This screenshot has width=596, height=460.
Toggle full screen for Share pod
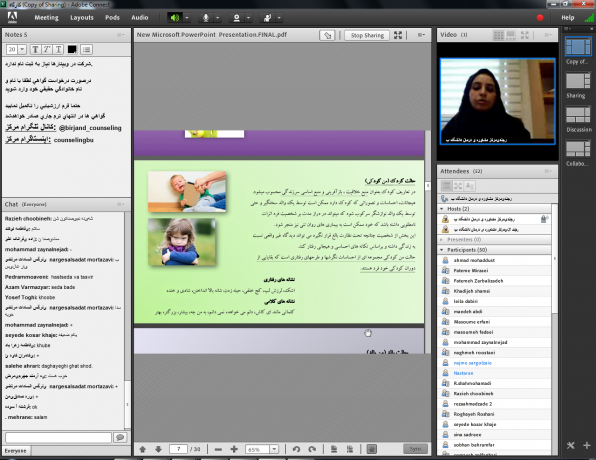click(x=398, y=35)
